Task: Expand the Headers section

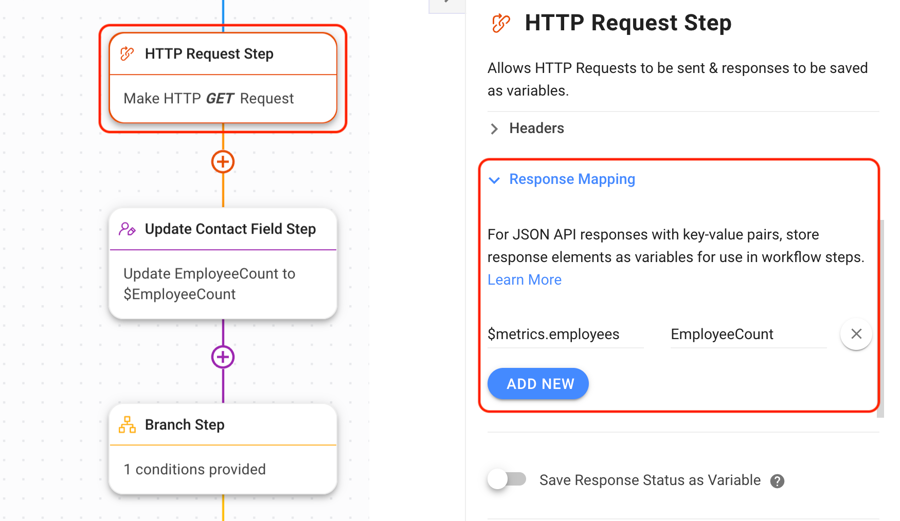Action: pyautogui.click(x=495, y=129)
